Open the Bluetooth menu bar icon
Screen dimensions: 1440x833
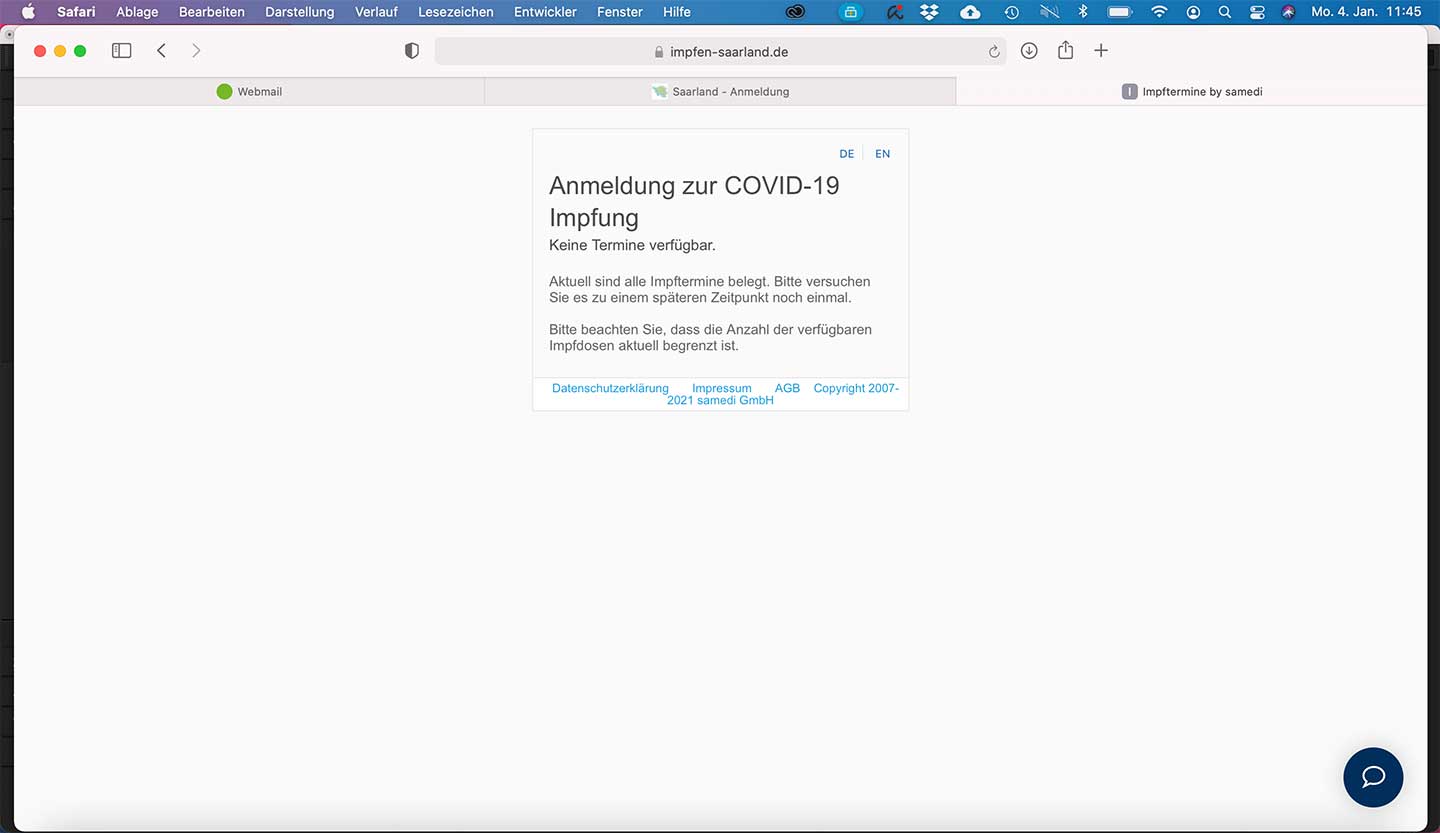(1082, 12)
